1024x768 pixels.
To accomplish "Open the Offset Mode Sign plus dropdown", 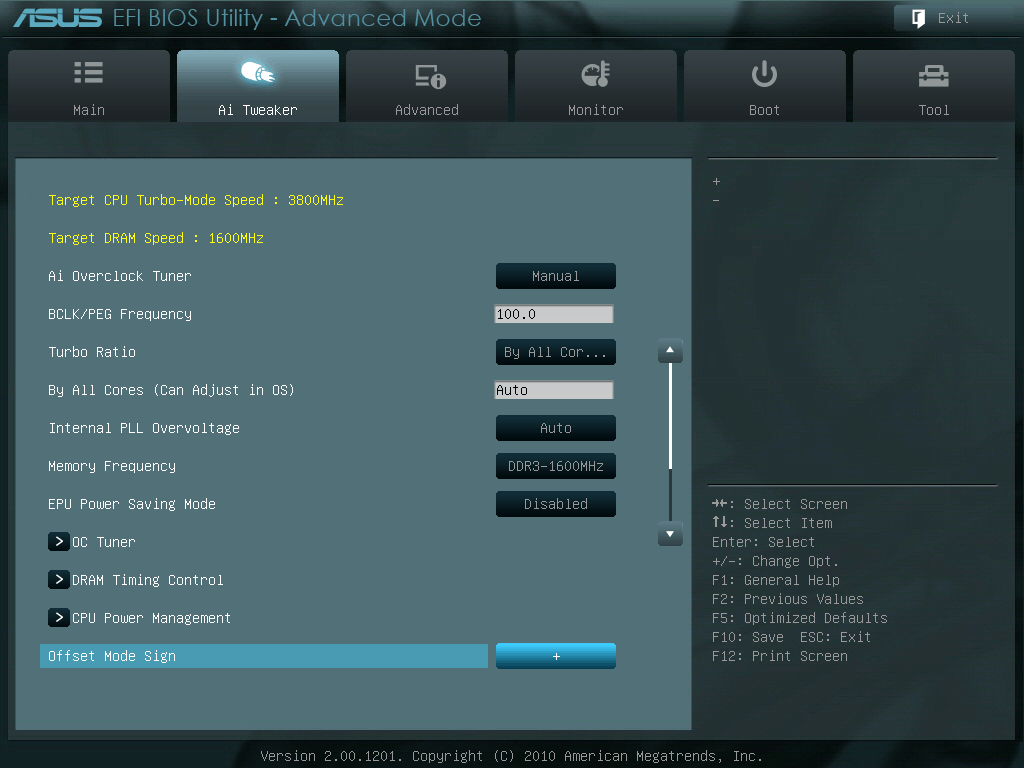I will [x=556, y=656].
